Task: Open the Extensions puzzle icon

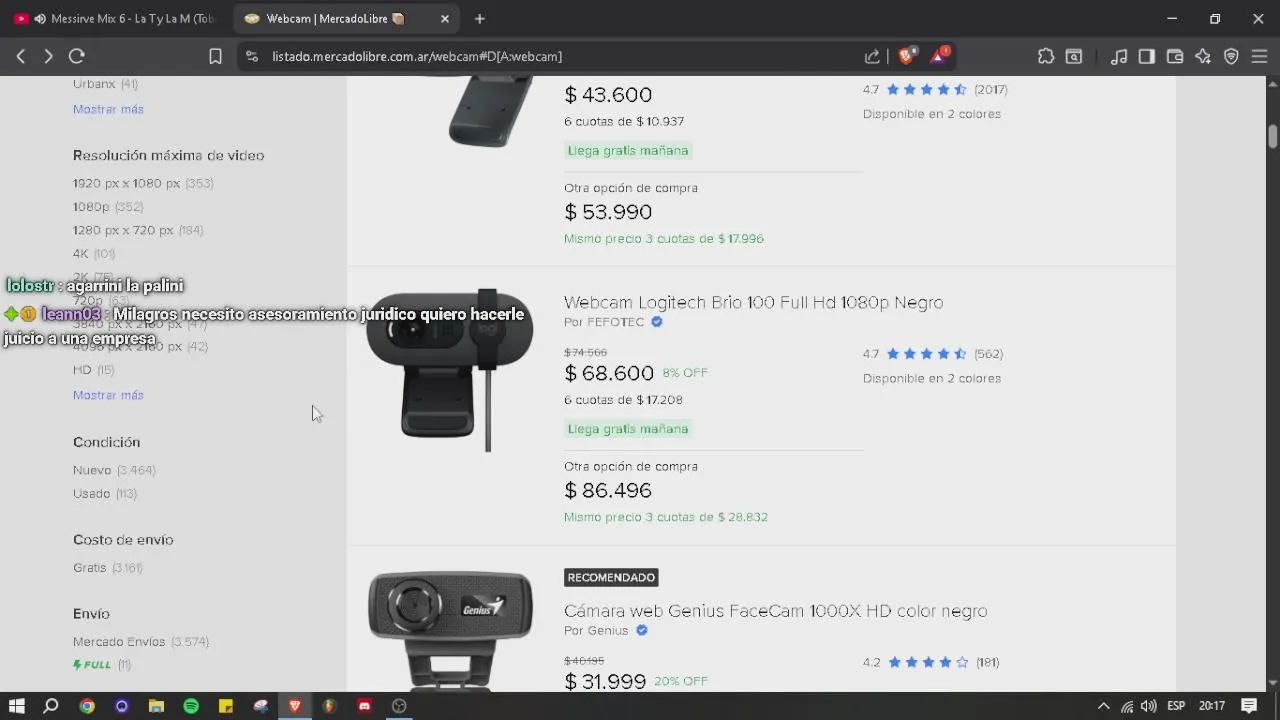Action: click(1046, 56)
